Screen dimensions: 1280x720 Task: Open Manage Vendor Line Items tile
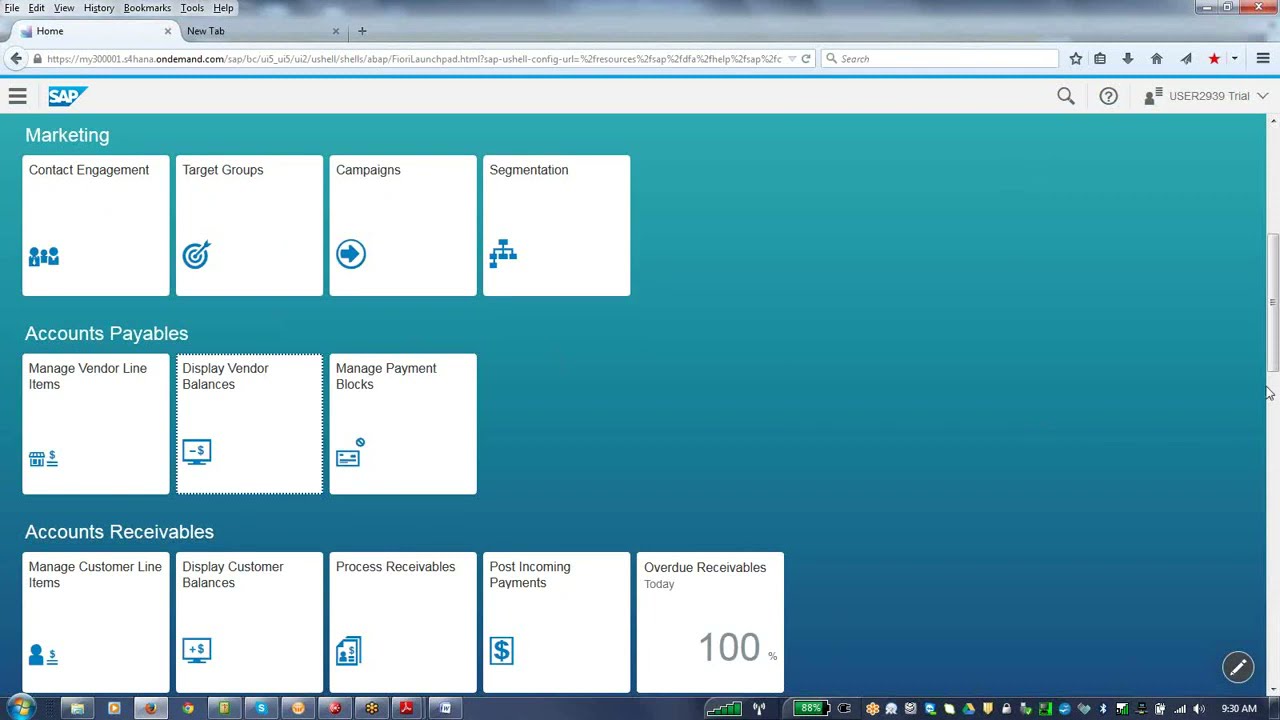point(96,424)
